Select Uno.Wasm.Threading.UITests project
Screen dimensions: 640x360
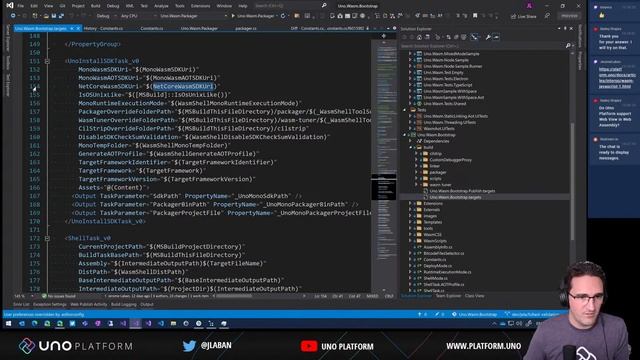coord(449,122)
